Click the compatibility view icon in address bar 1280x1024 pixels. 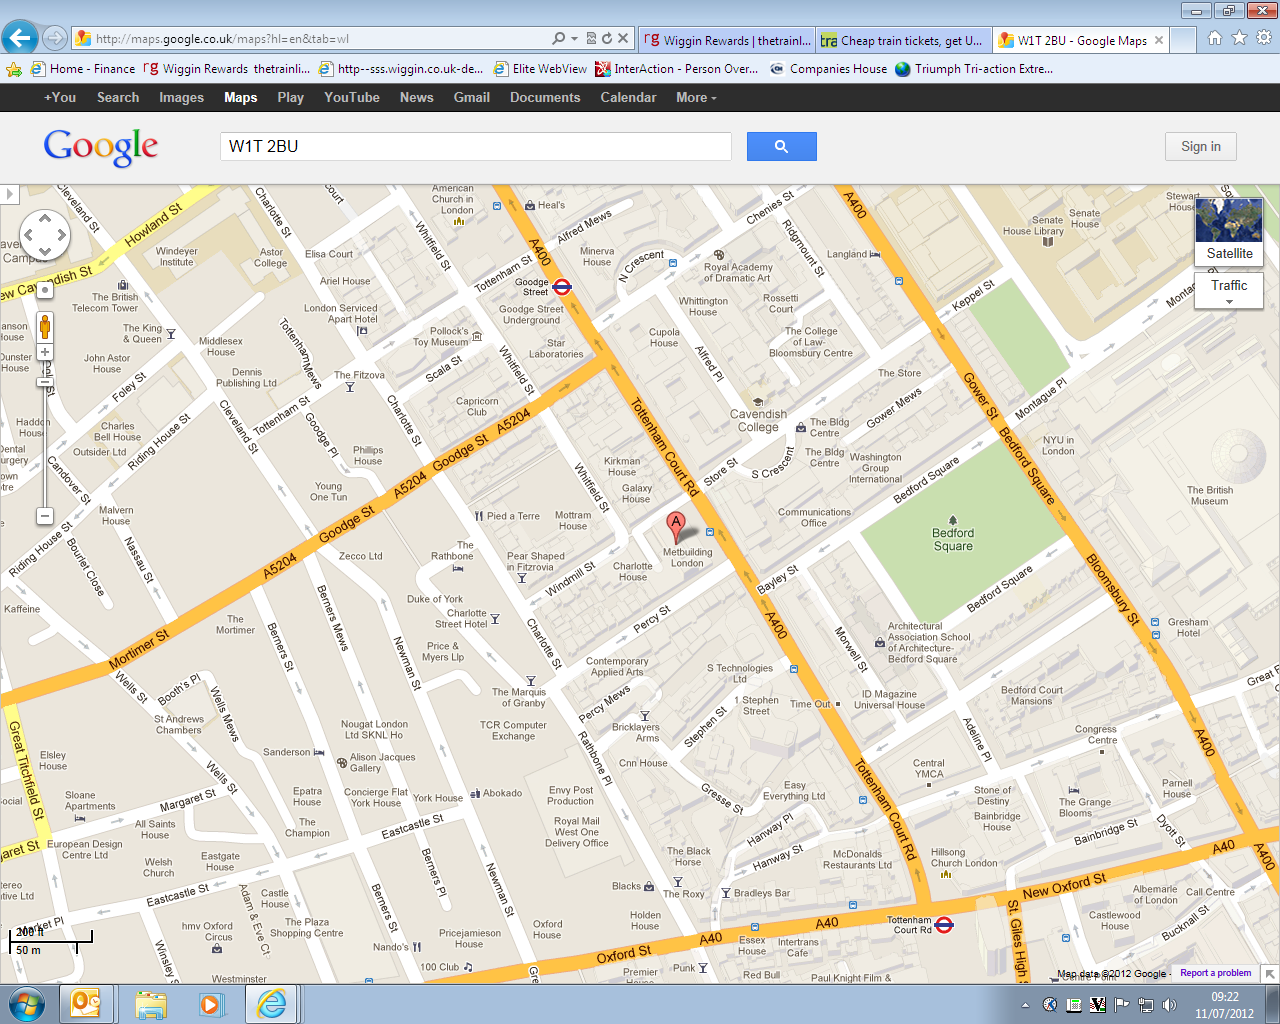point(591,39)
